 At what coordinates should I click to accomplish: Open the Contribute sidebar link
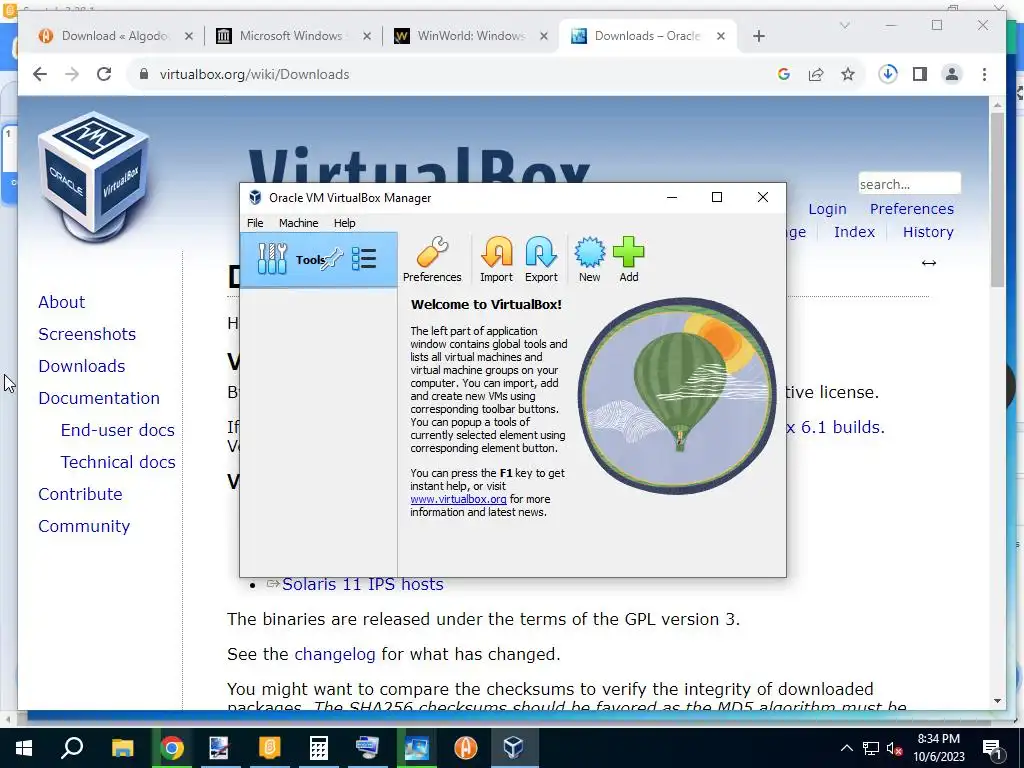coord(80,494)
